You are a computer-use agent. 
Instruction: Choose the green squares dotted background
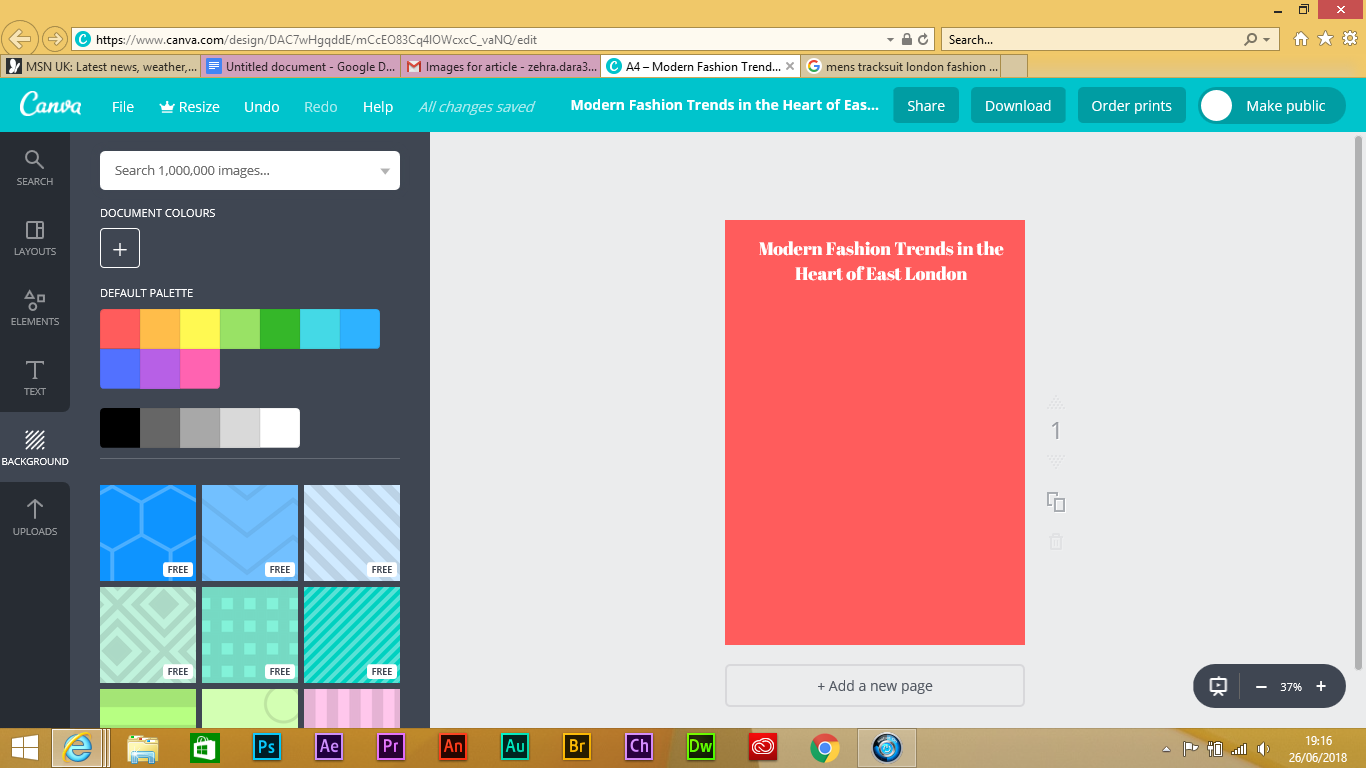click(250, 635)
